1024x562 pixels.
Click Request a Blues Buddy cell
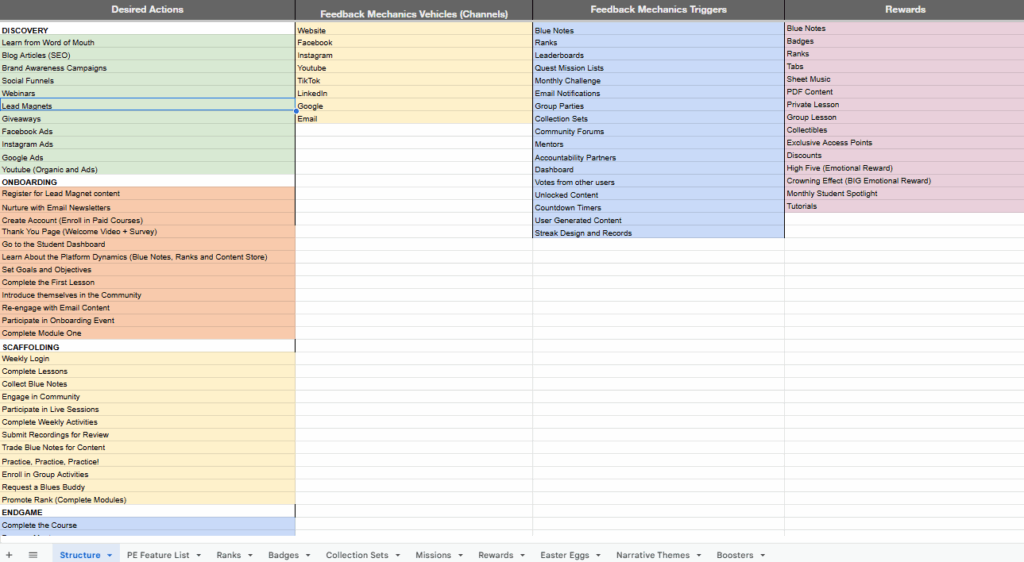(148, 487)
